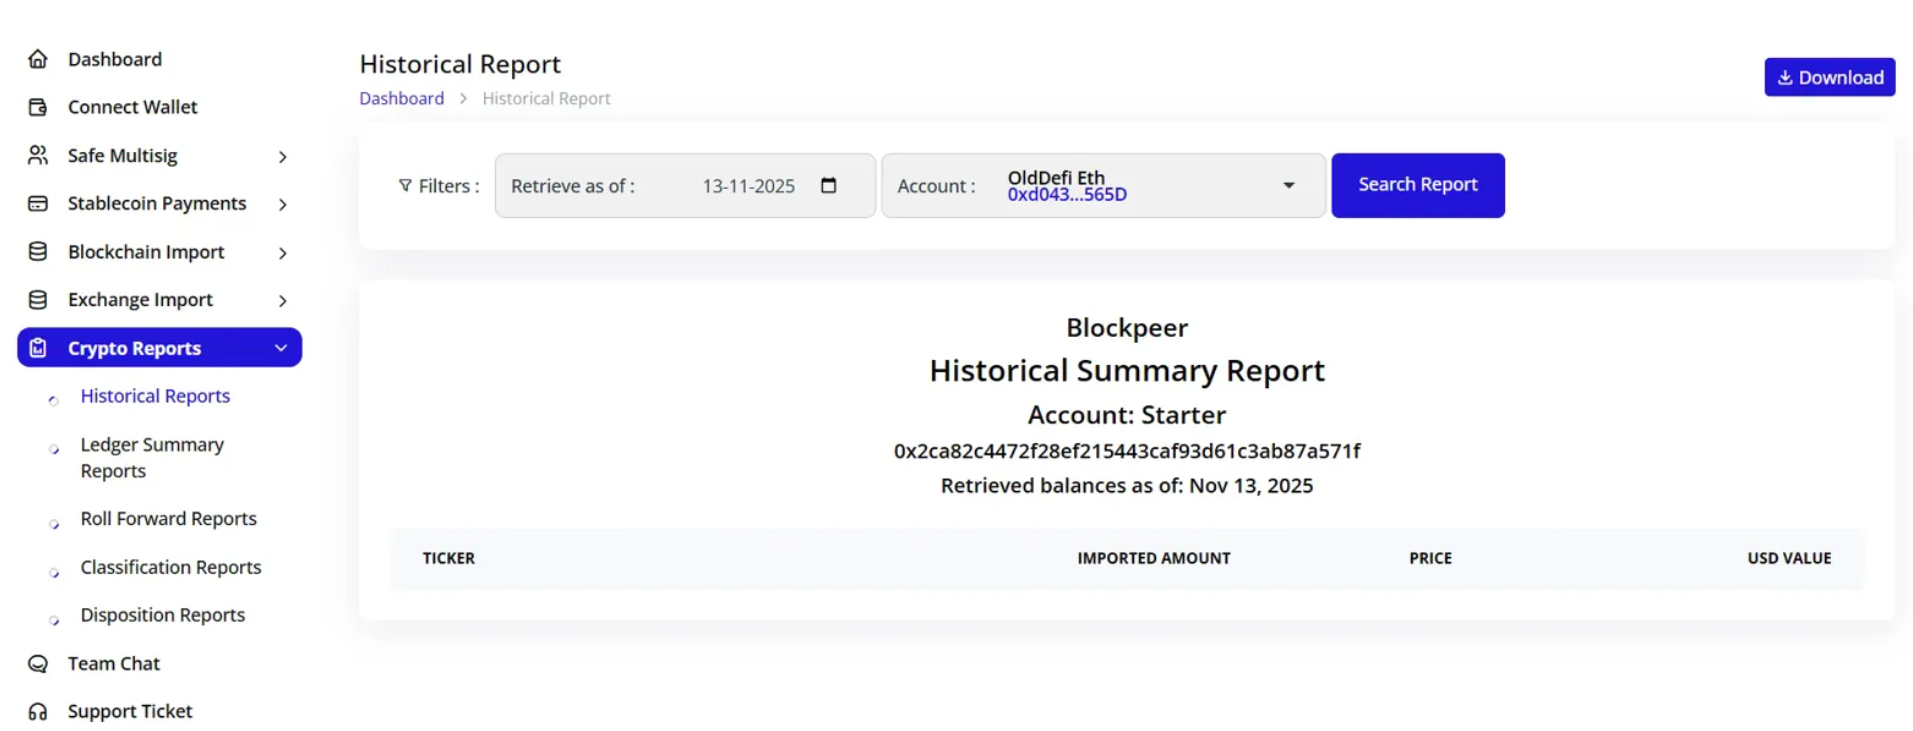This screenshot has height=731, width=1913.
Task: Click the bullet icon beside Disposition Reports
Action: [54, 621]
